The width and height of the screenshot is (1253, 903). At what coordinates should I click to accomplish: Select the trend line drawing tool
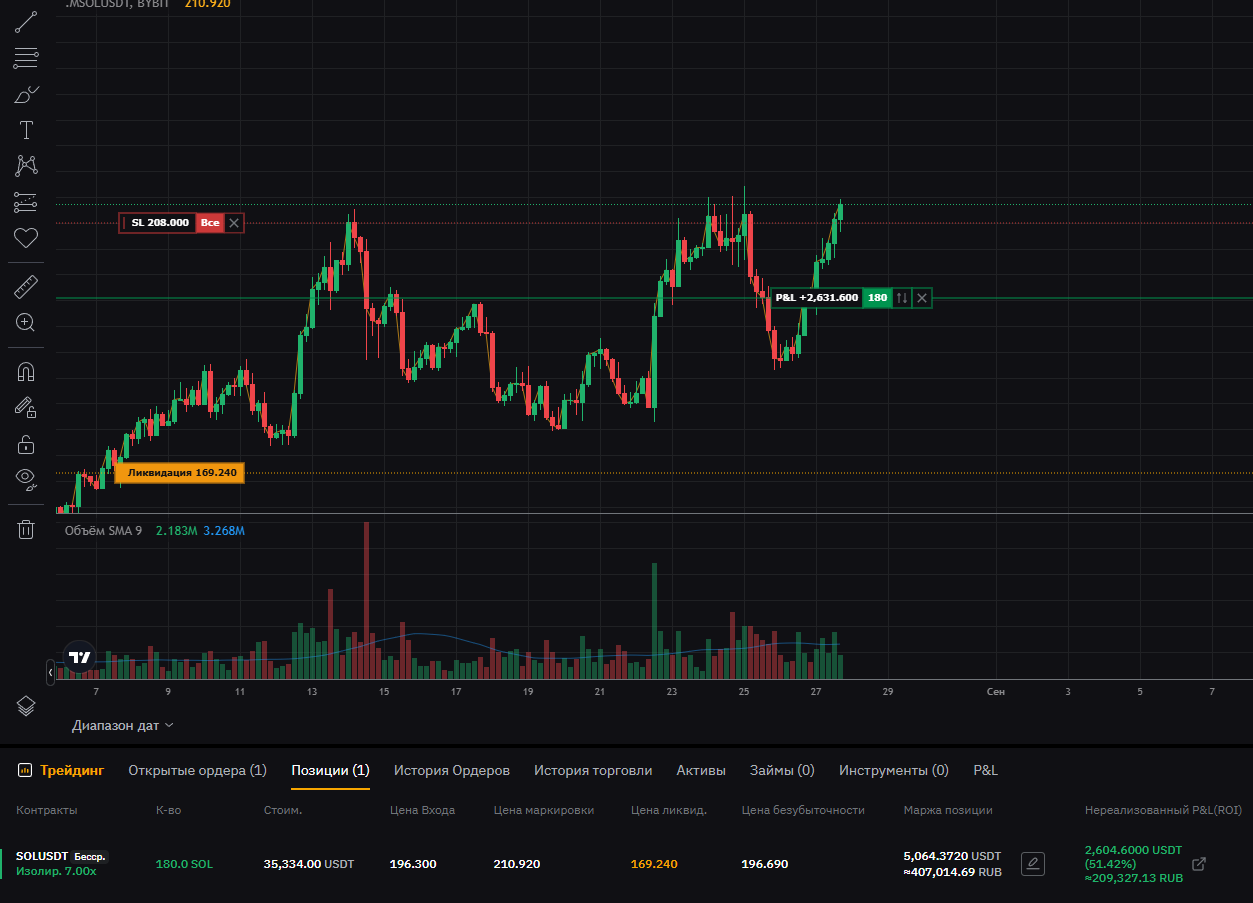pyautogui.click(x=26, y=22)
